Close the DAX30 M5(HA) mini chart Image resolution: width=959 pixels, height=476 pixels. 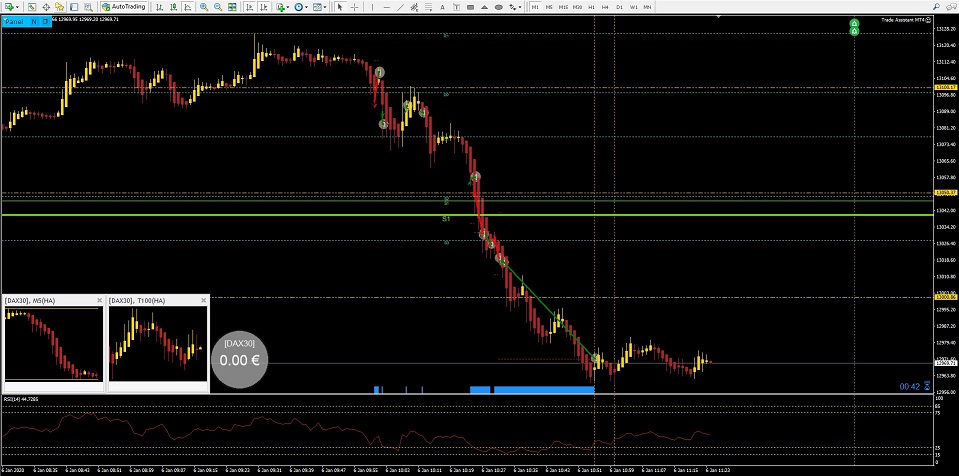click(x=100, y=300)
